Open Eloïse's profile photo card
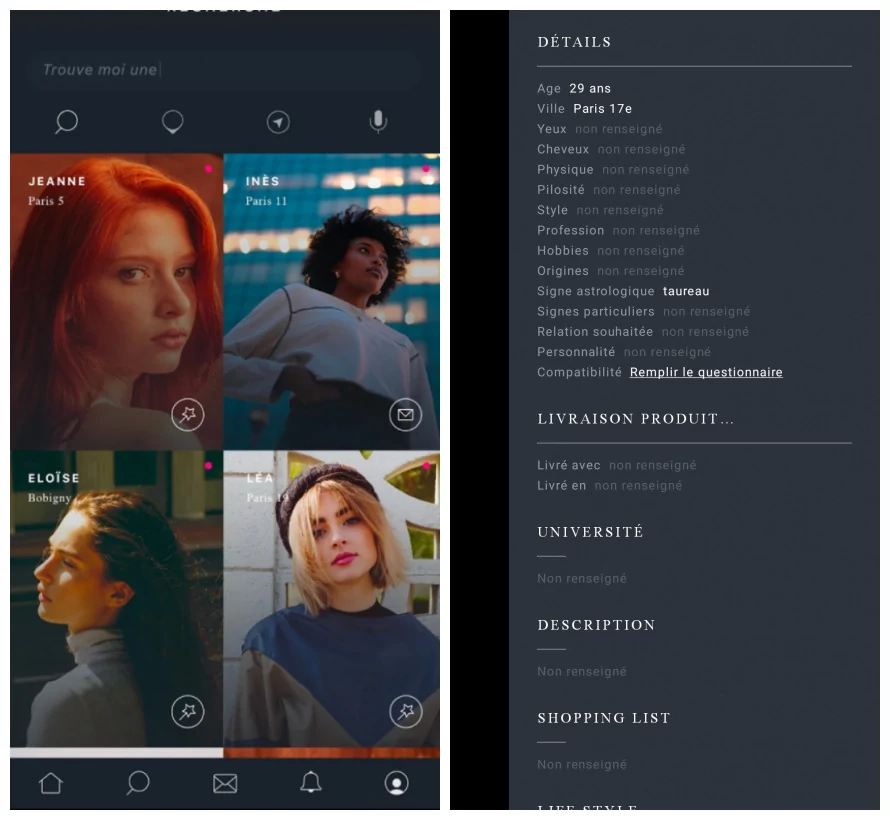This screenshot has width=890, height=820. pyautogui.click(x=116, y=599)
